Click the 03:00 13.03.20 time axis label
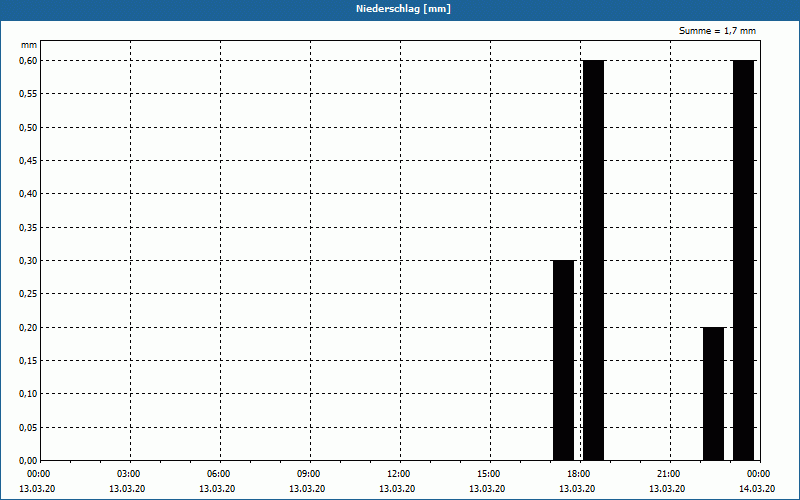 pos(129,481)
